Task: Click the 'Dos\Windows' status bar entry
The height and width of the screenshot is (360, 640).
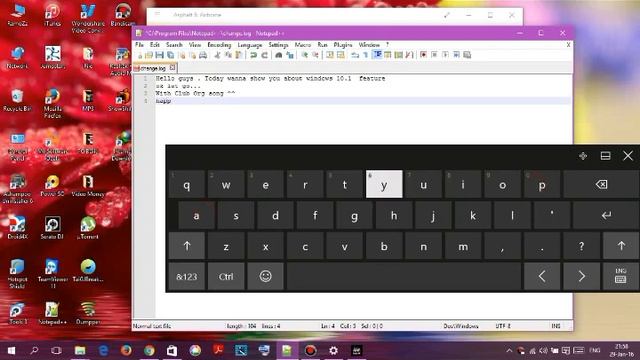Action: (461, 326)
